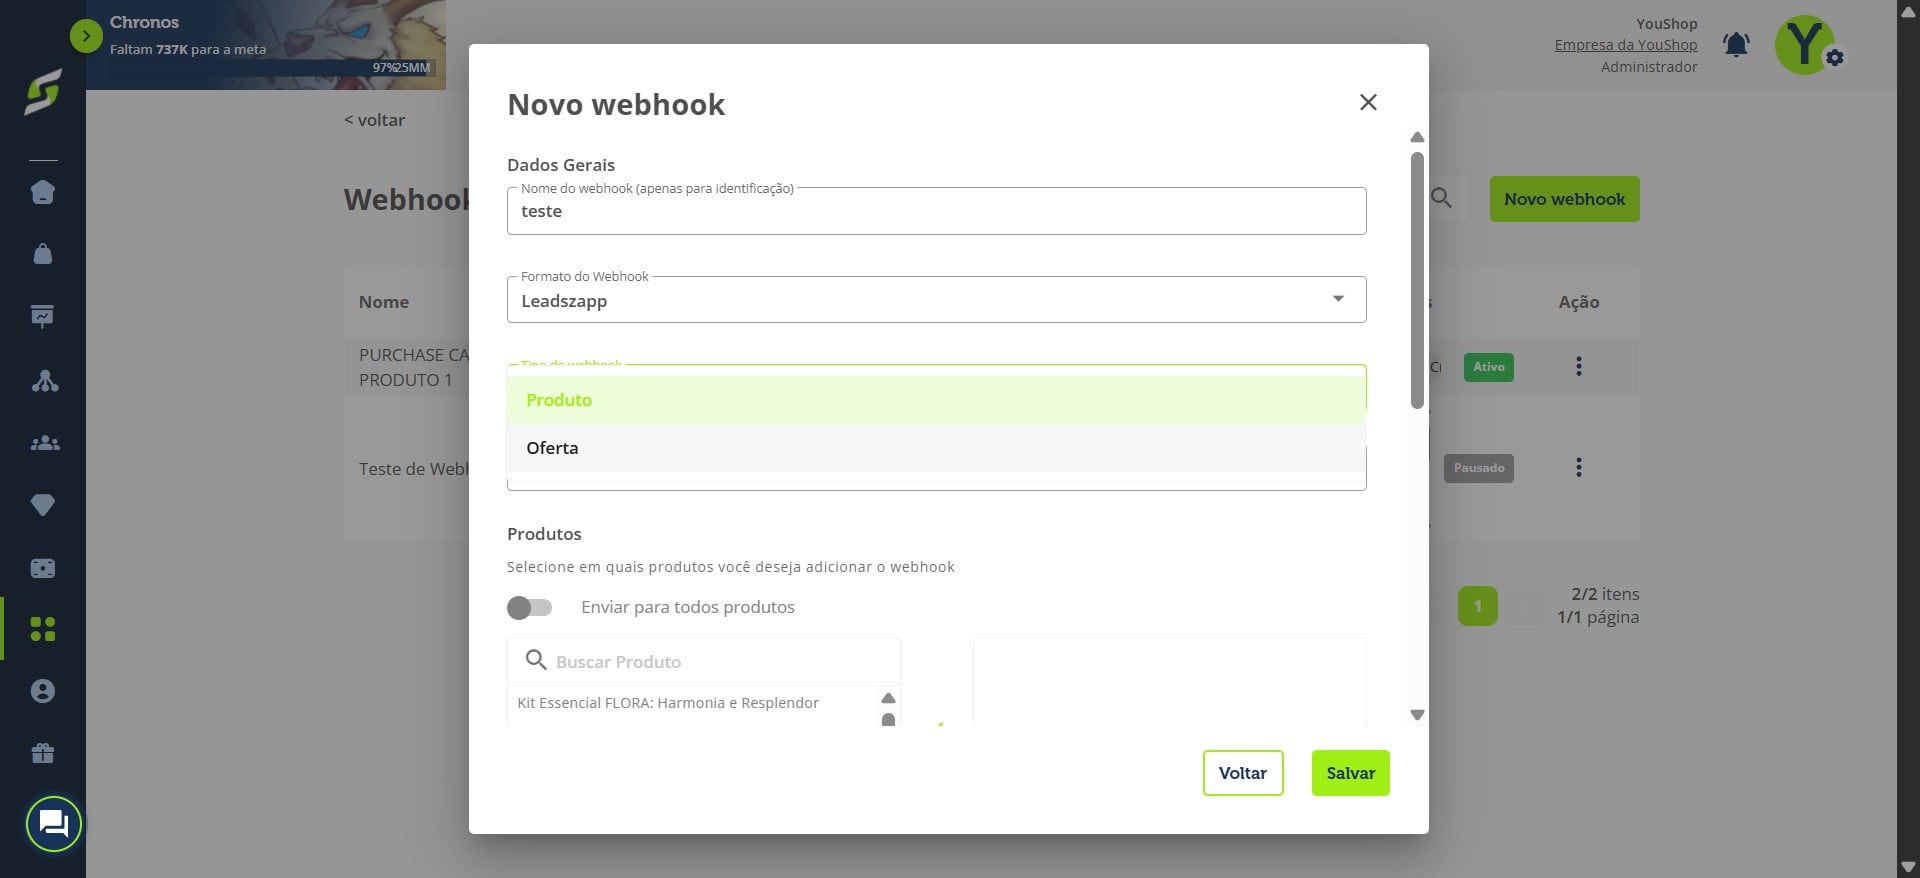Open the affiliates network icon in sidebar

[44, 380]
